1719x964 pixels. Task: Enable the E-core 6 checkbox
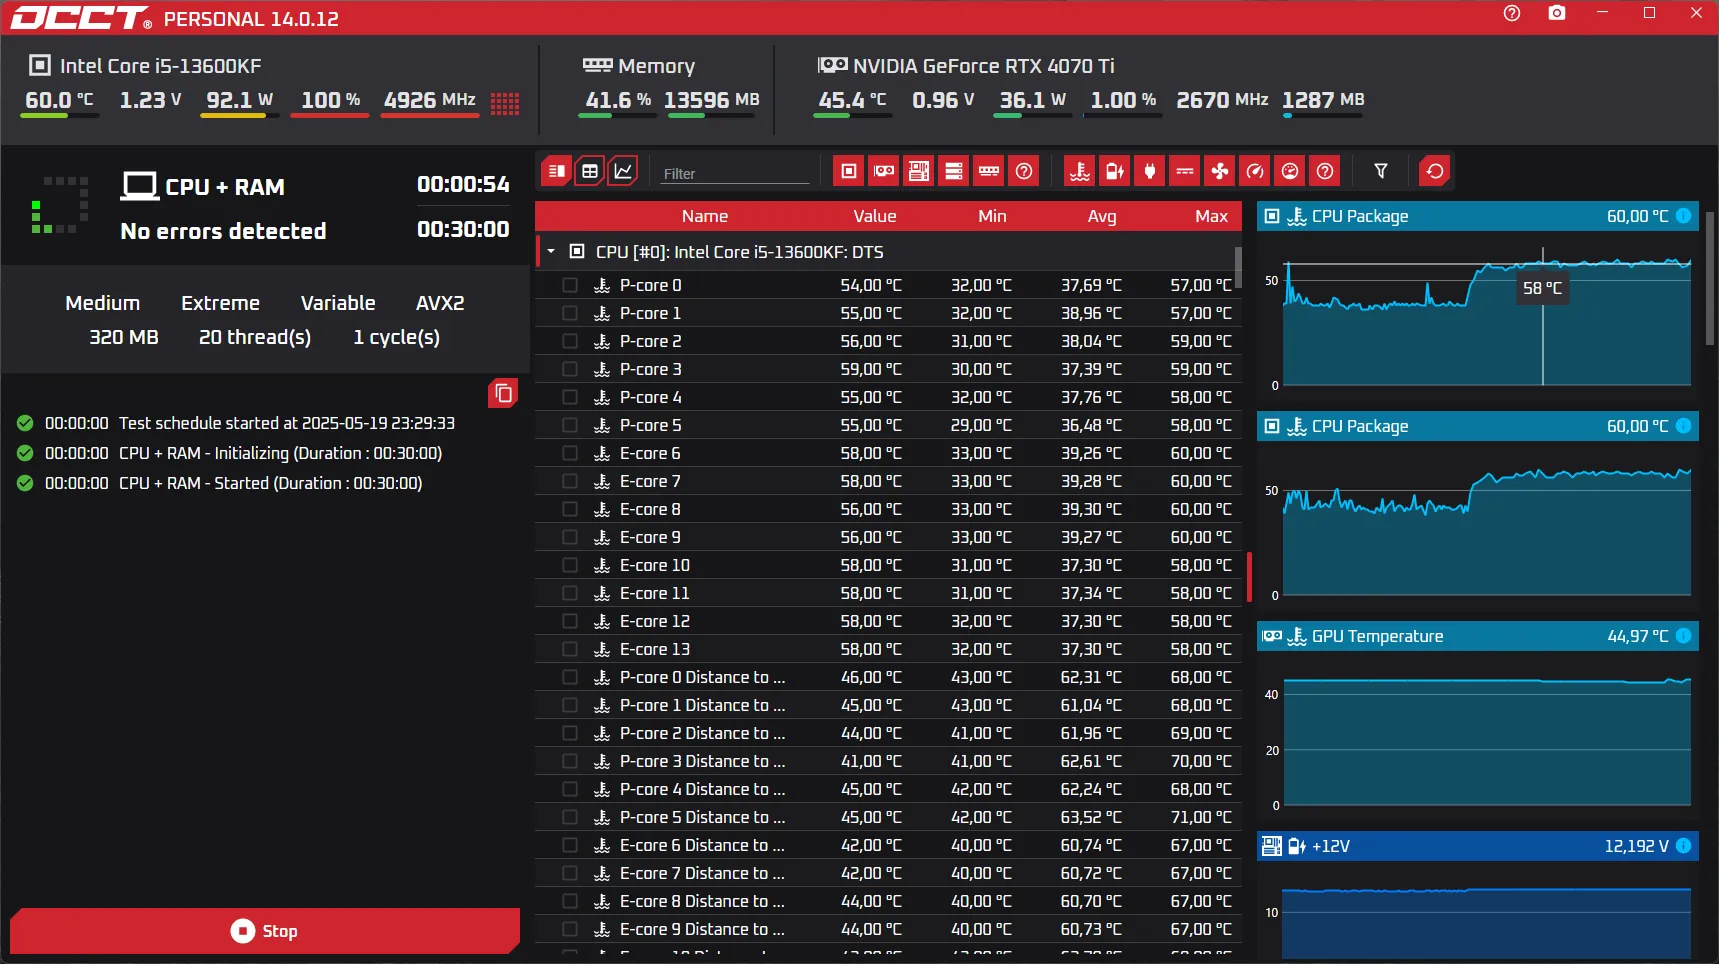[571, 453]
